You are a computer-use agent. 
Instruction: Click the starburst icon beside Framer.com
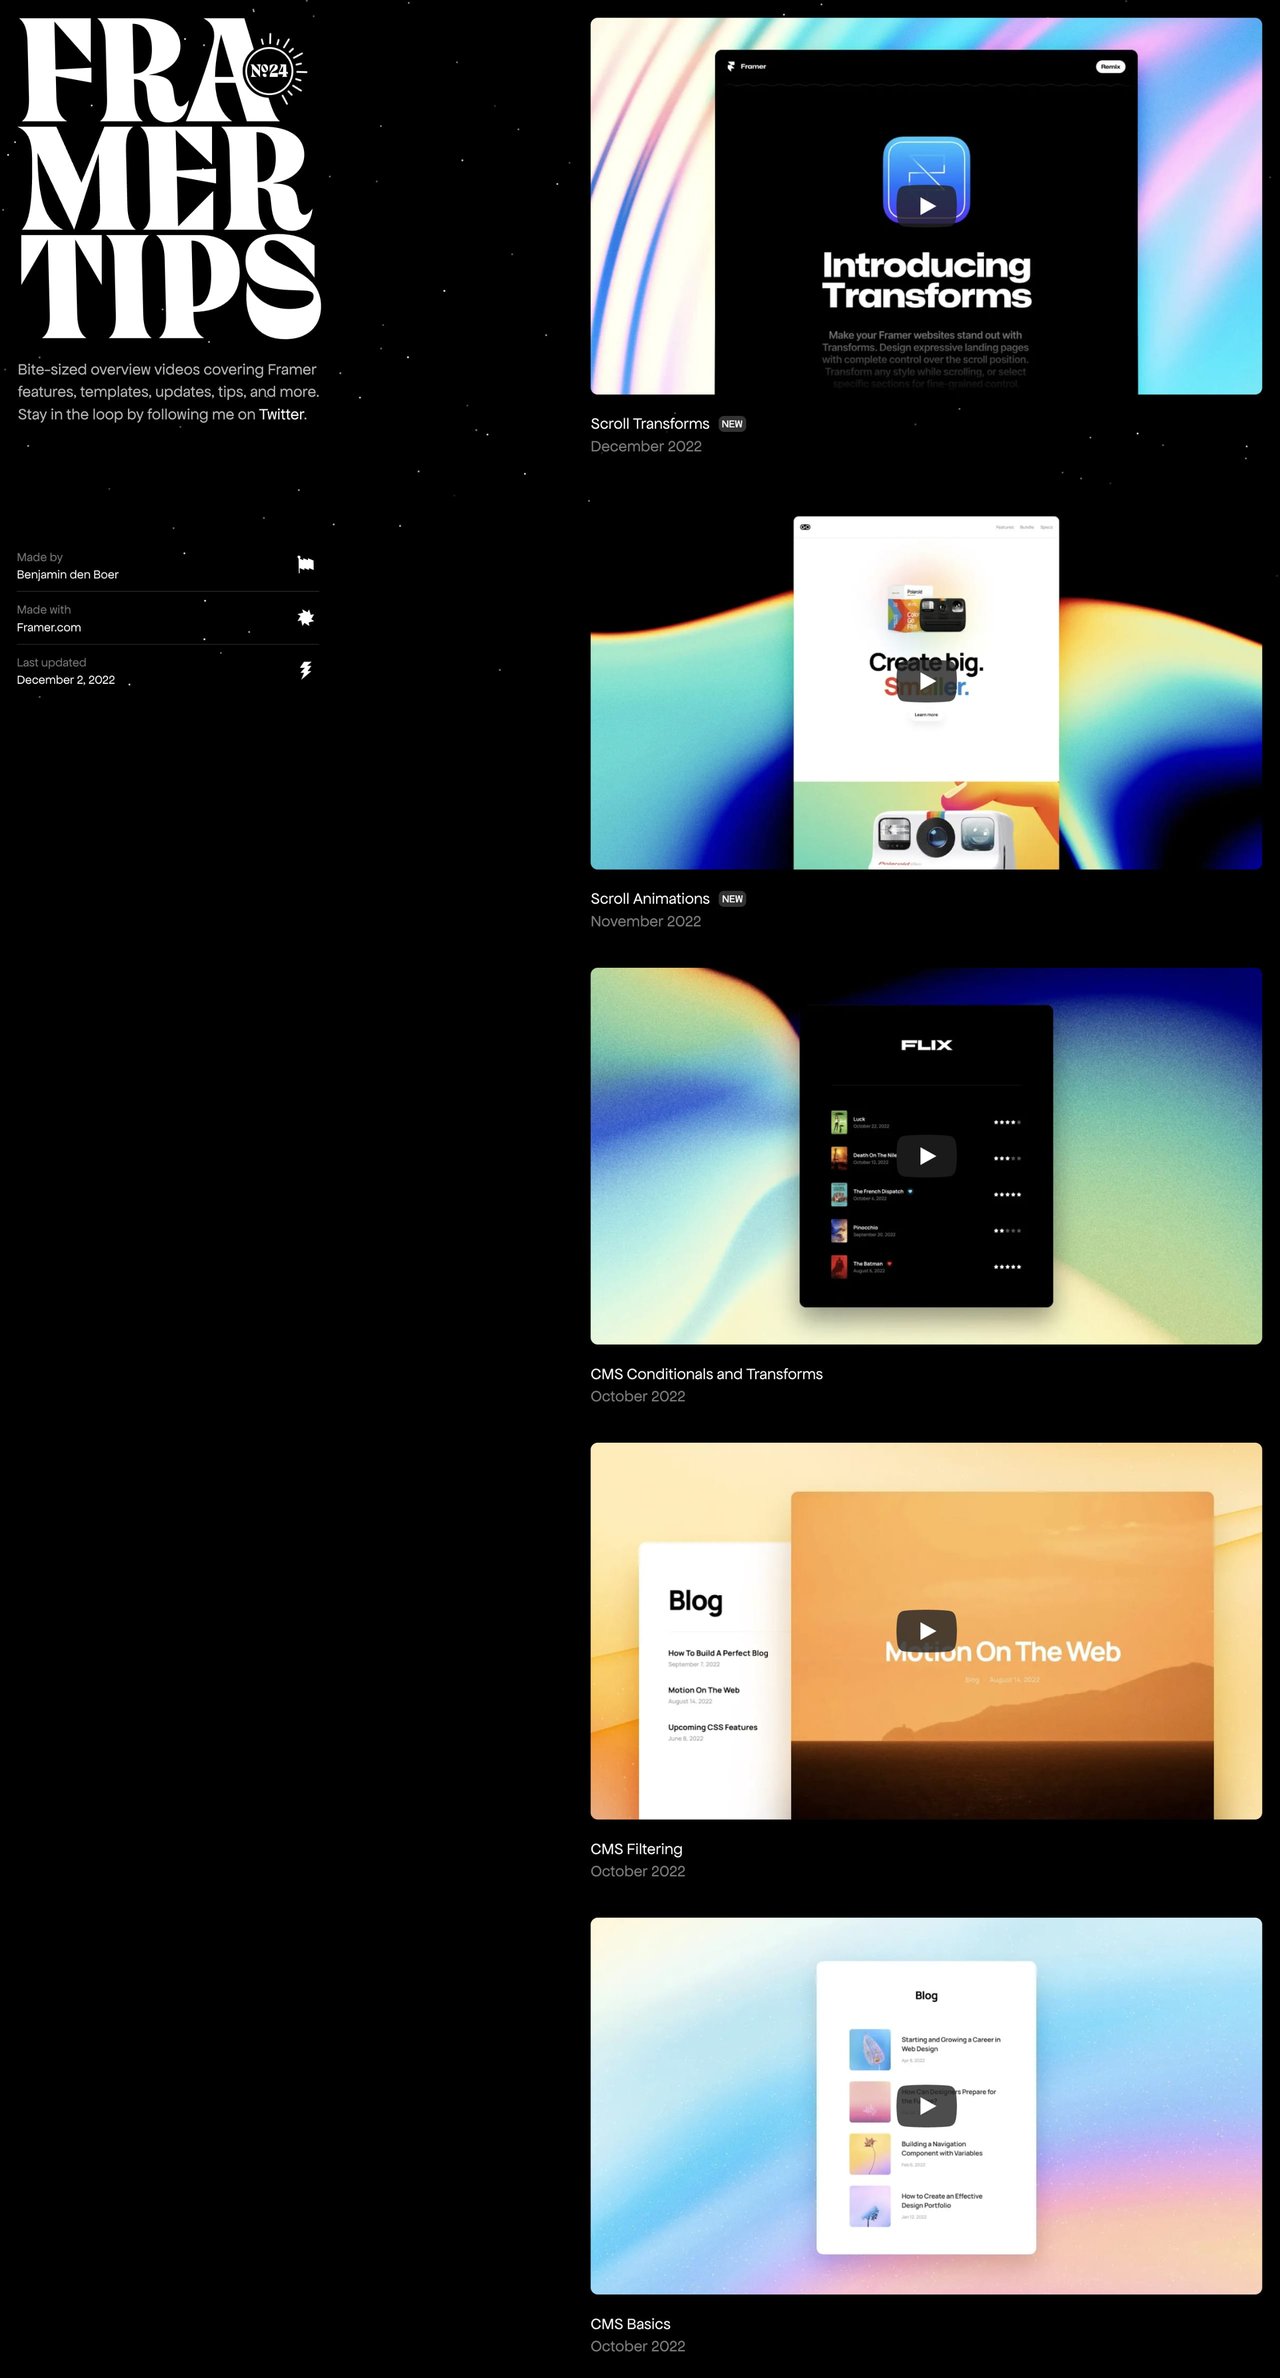click(306, 618)
